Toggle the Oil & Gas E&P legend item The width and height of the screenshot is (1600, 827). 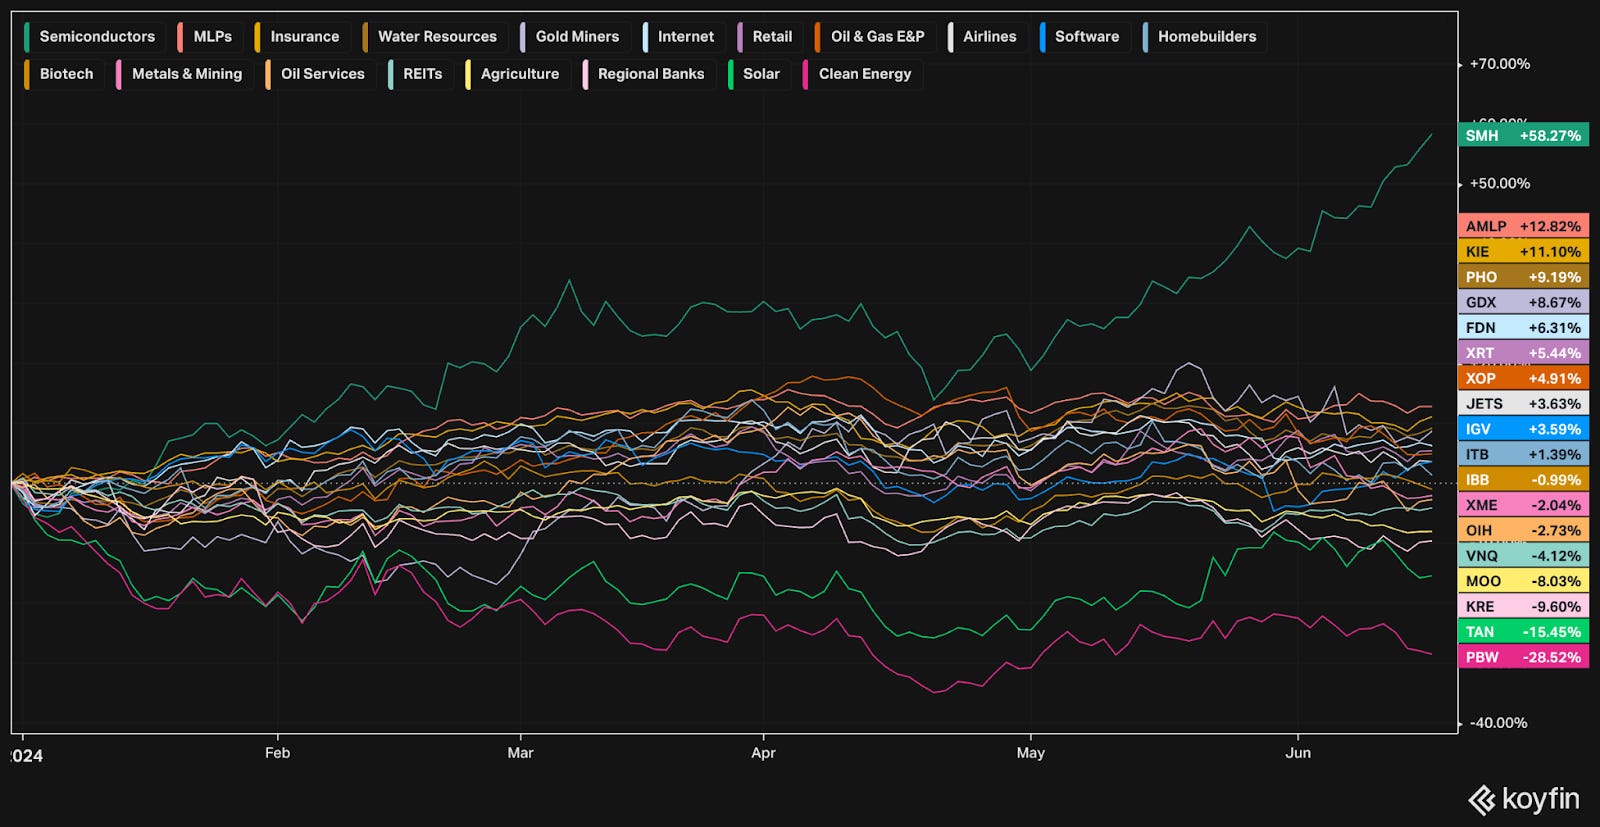(875, 37)
